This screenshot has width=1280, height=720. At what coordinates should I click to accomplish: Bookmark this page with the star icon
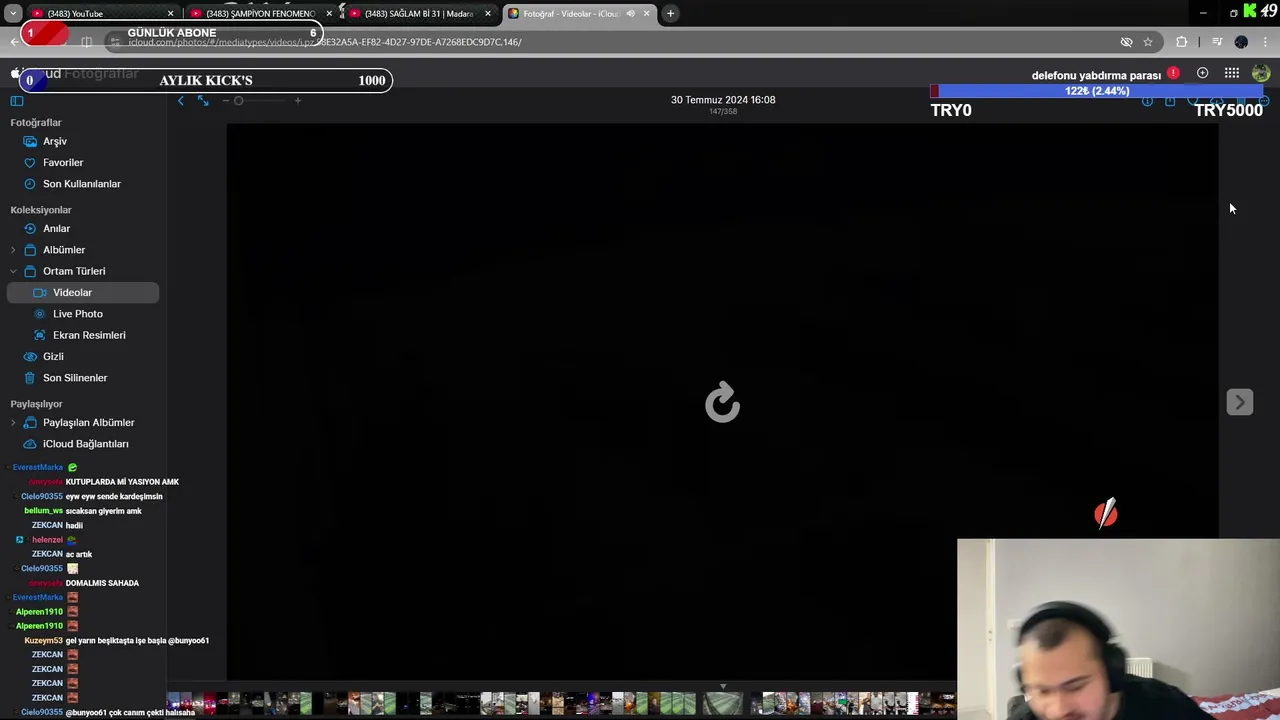(x=1148, y=42)
